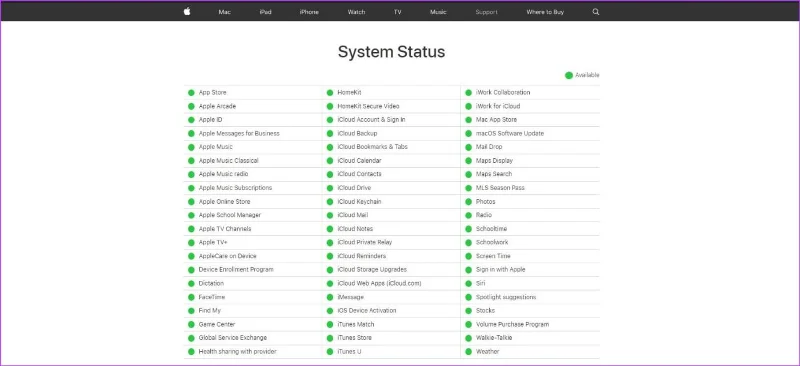This screenshot has height=366, width=800.
Task: Open the iPad menu in the navigation bar
Action: tap(265, 12)
